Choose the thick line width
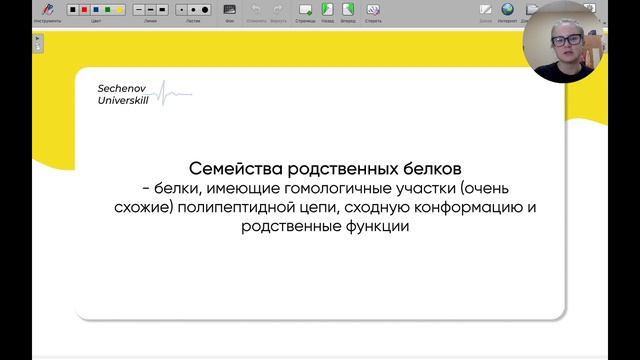640x360 pixels. [162, 9]
